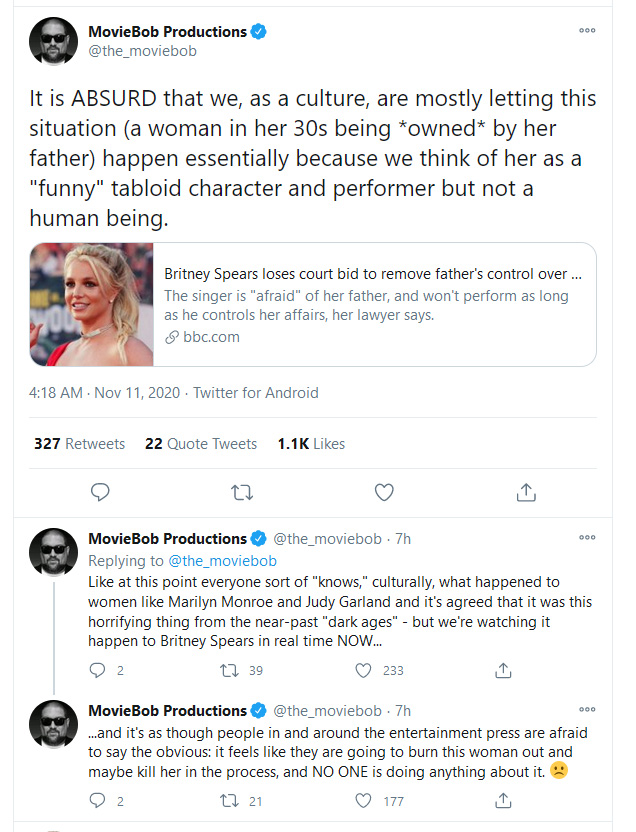Retweet the reply showing 39 retweets
636x832 pixels.
click(229, 671)
